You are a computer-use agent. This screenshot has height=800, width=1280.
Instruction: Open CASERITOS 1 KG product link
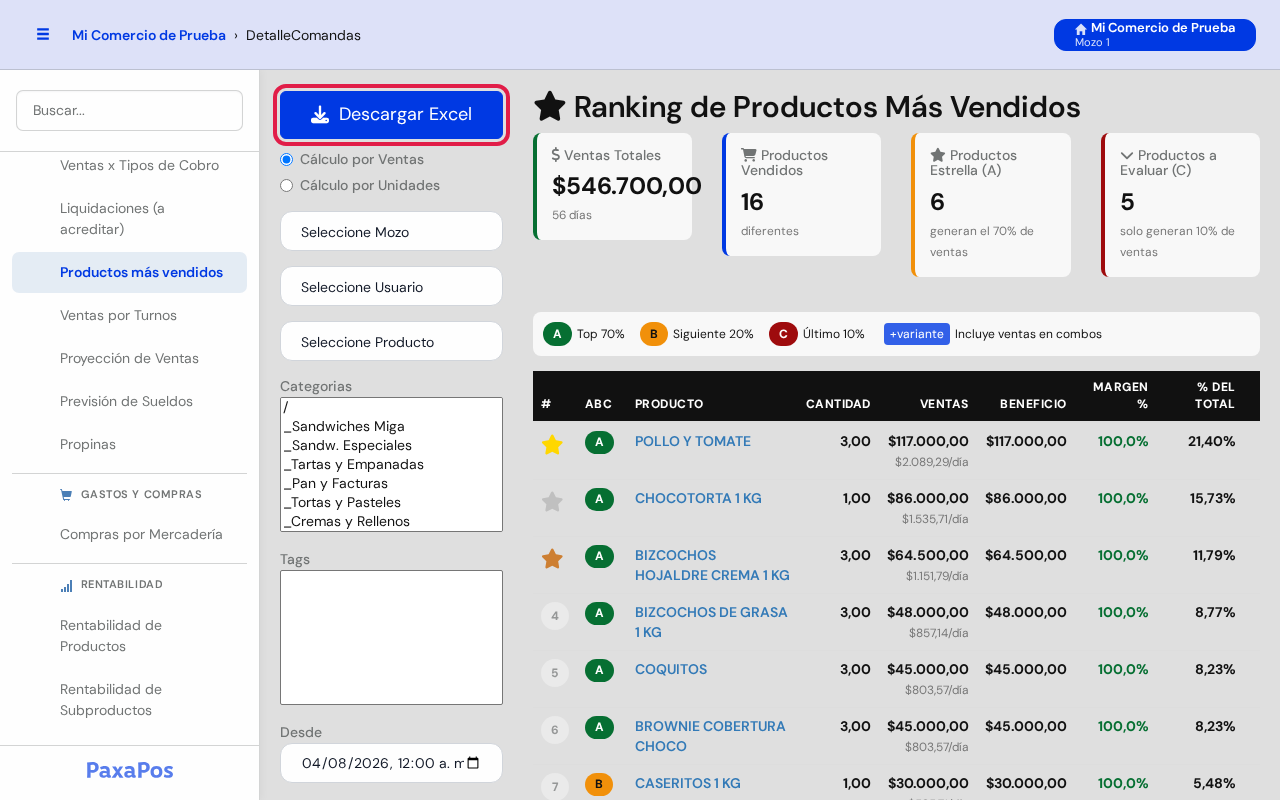point(688,783)
